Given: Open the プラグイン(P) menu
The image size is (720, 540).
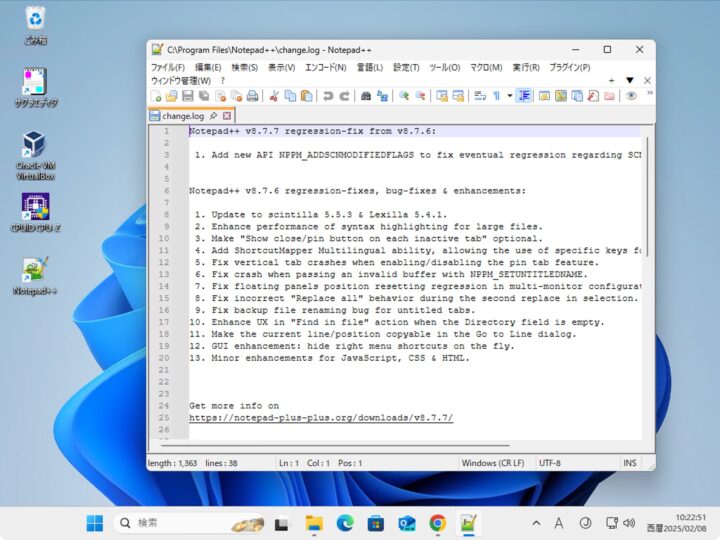Looking at the screenshot, I should click(x=569, y=67).
